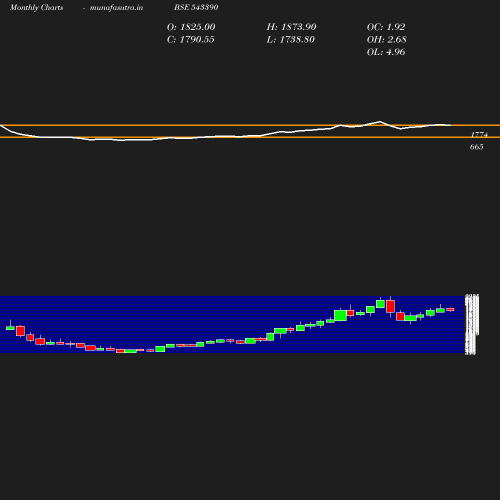Screen dimensions: 500x500
Task: Click the price scale beside the candle chart
Action: tap(472, 324)
